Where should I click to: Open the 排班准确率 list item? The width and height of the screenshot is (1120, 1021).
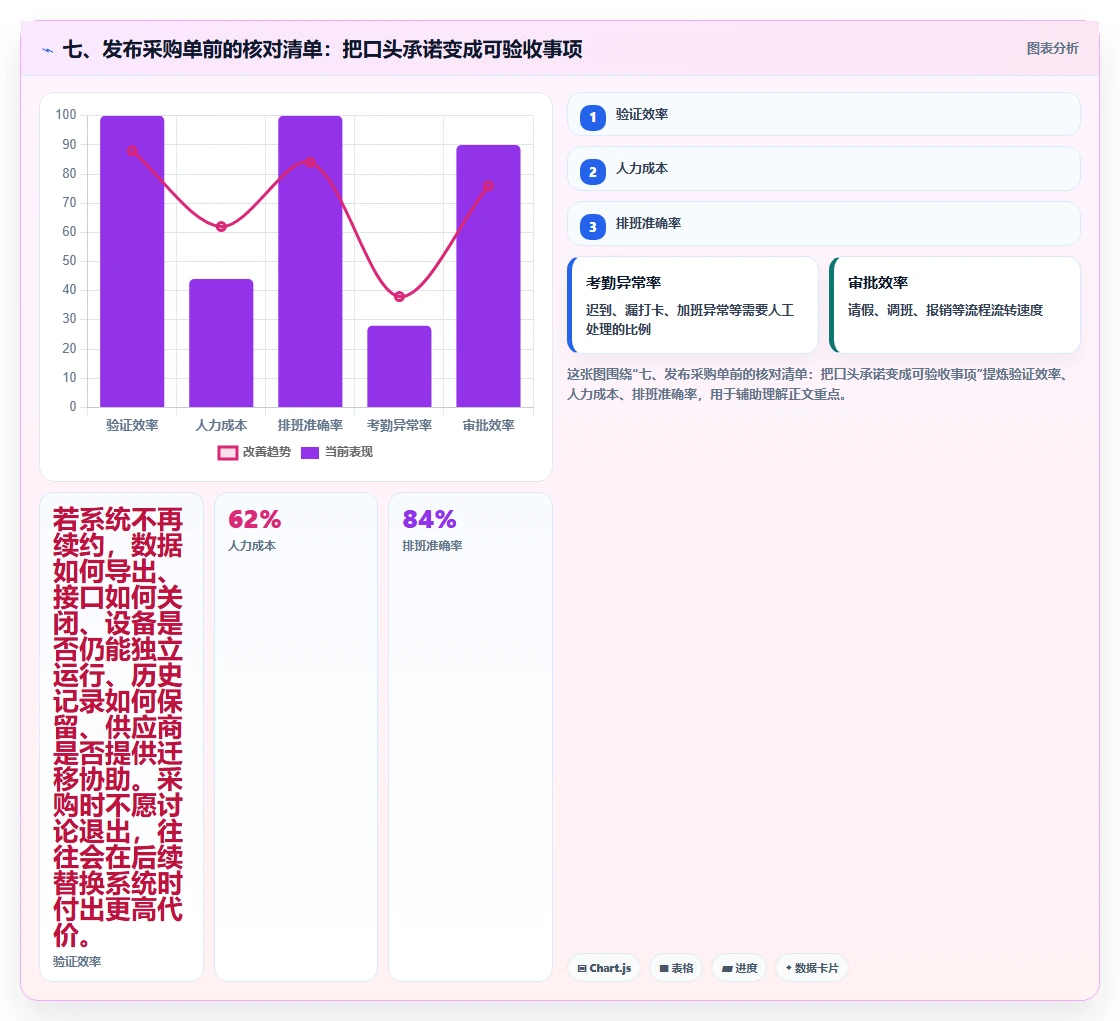824,224
